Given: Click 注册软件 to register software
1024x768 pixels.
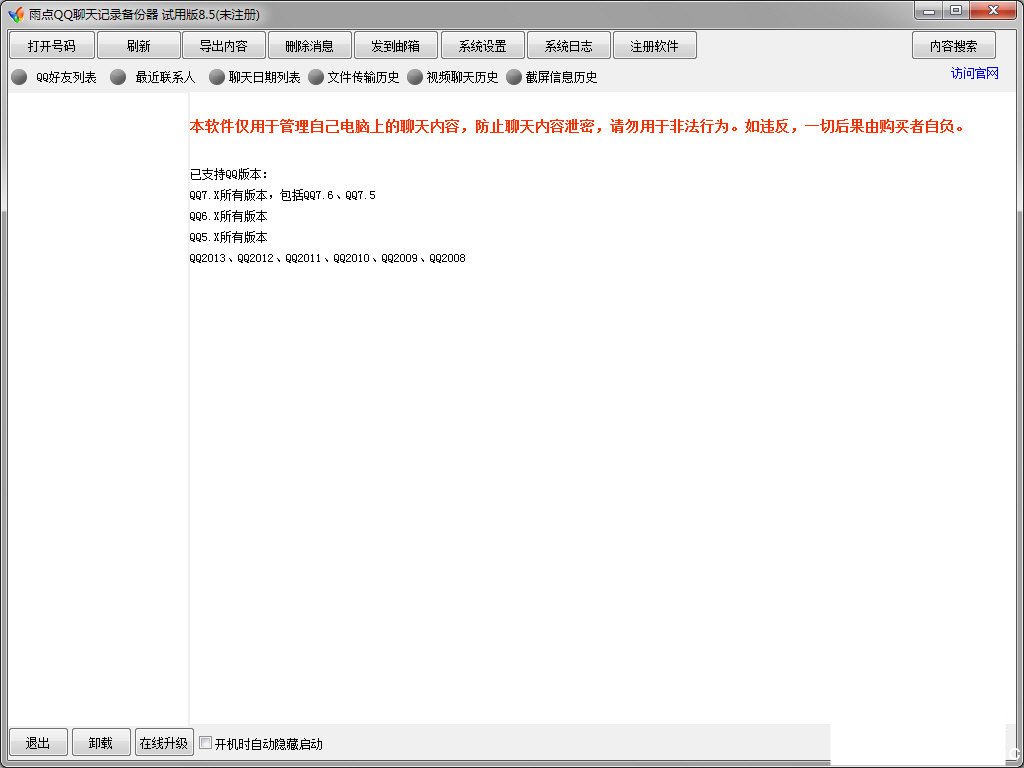Looking at the screenshot, I should click(x=655, y=46).
